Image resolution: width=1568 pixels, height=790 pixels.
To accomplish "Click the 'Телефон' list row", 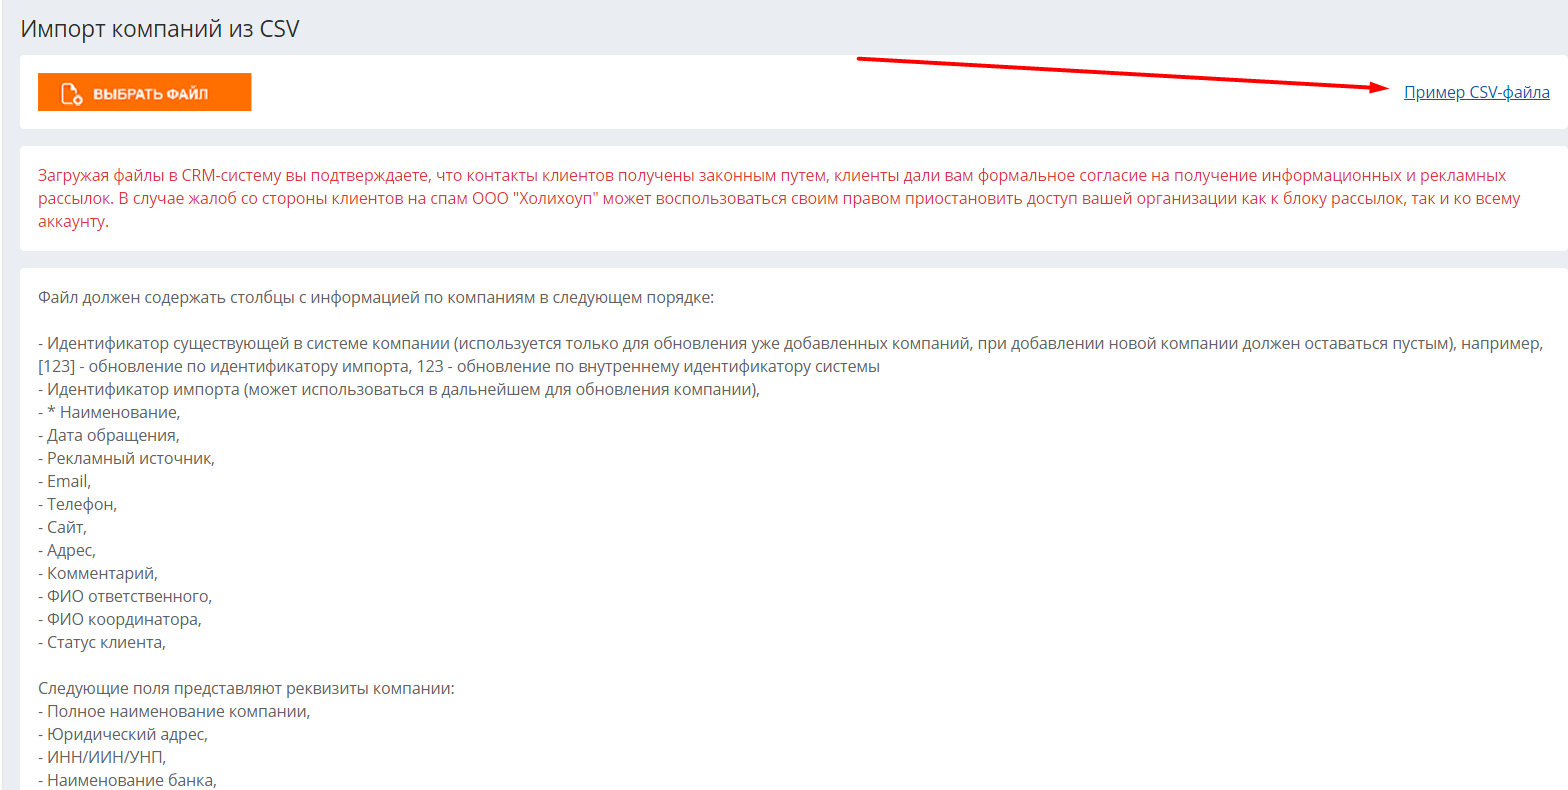I will tap(78, 504).
